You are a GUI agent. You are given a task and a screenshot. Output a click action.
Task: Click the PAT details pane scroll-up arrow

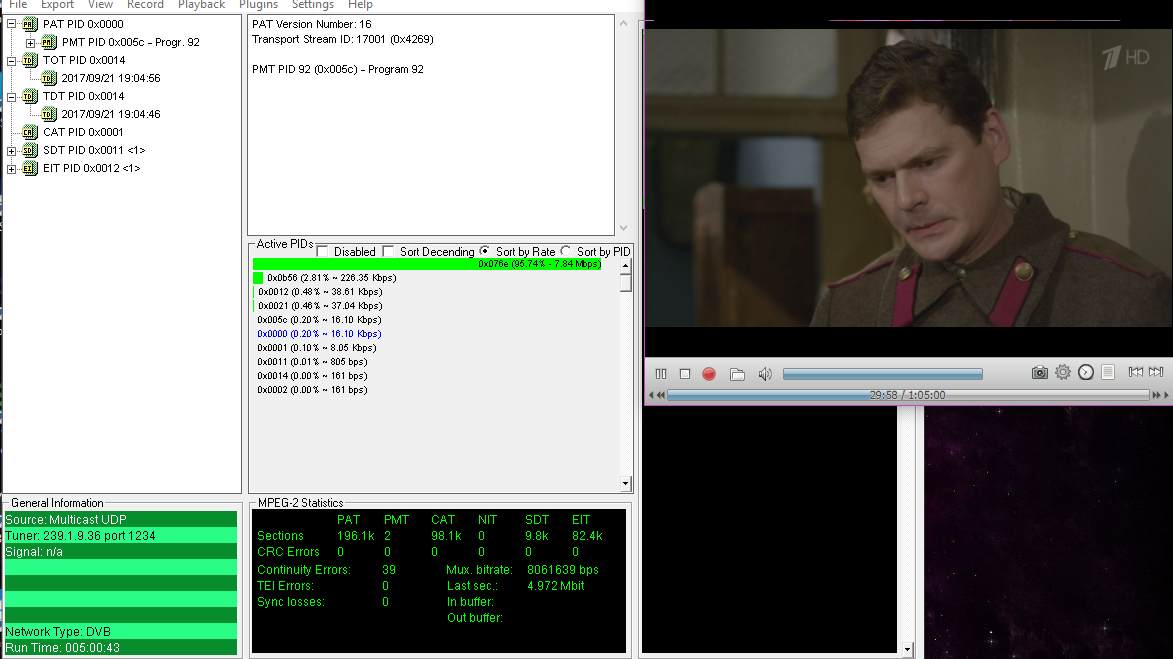coord(623,23)
